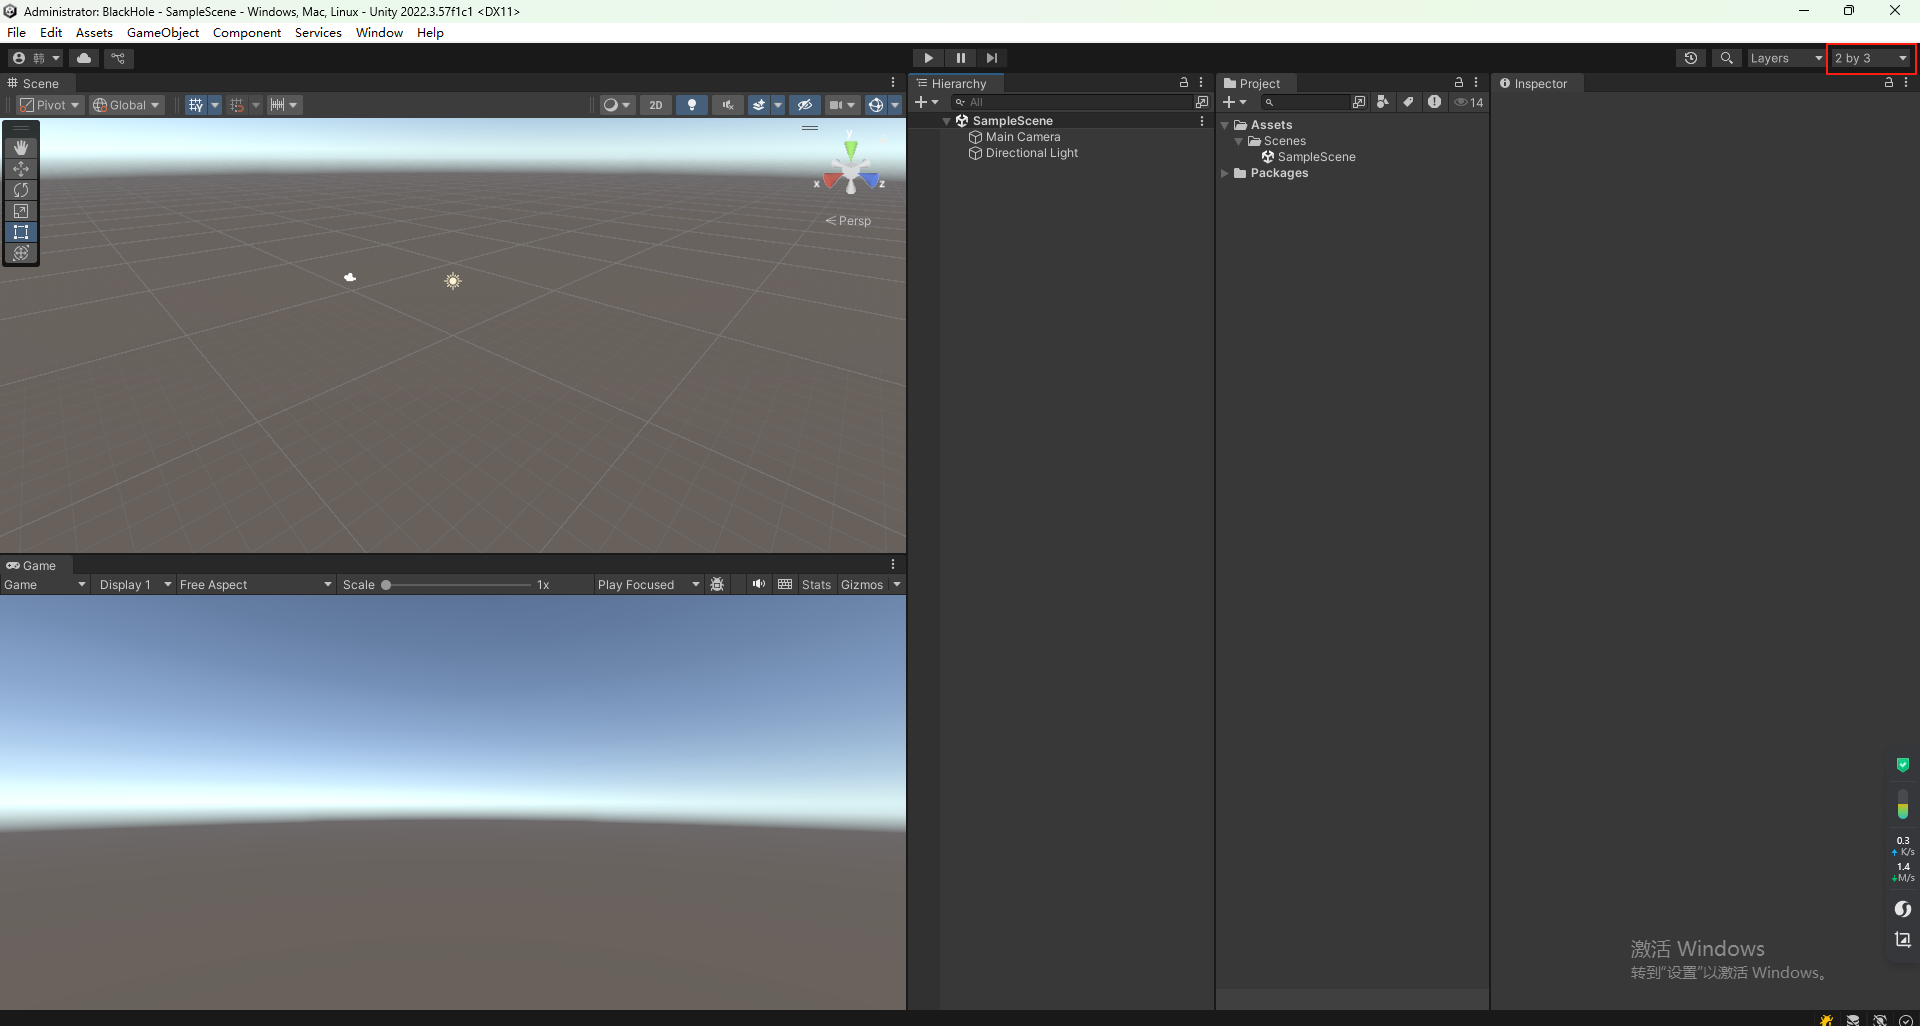Image resolution: width=1920 pixels, height=1026 pixels.
Task: Open the Unity Cloud panel
Action: [x=84, y=58]
